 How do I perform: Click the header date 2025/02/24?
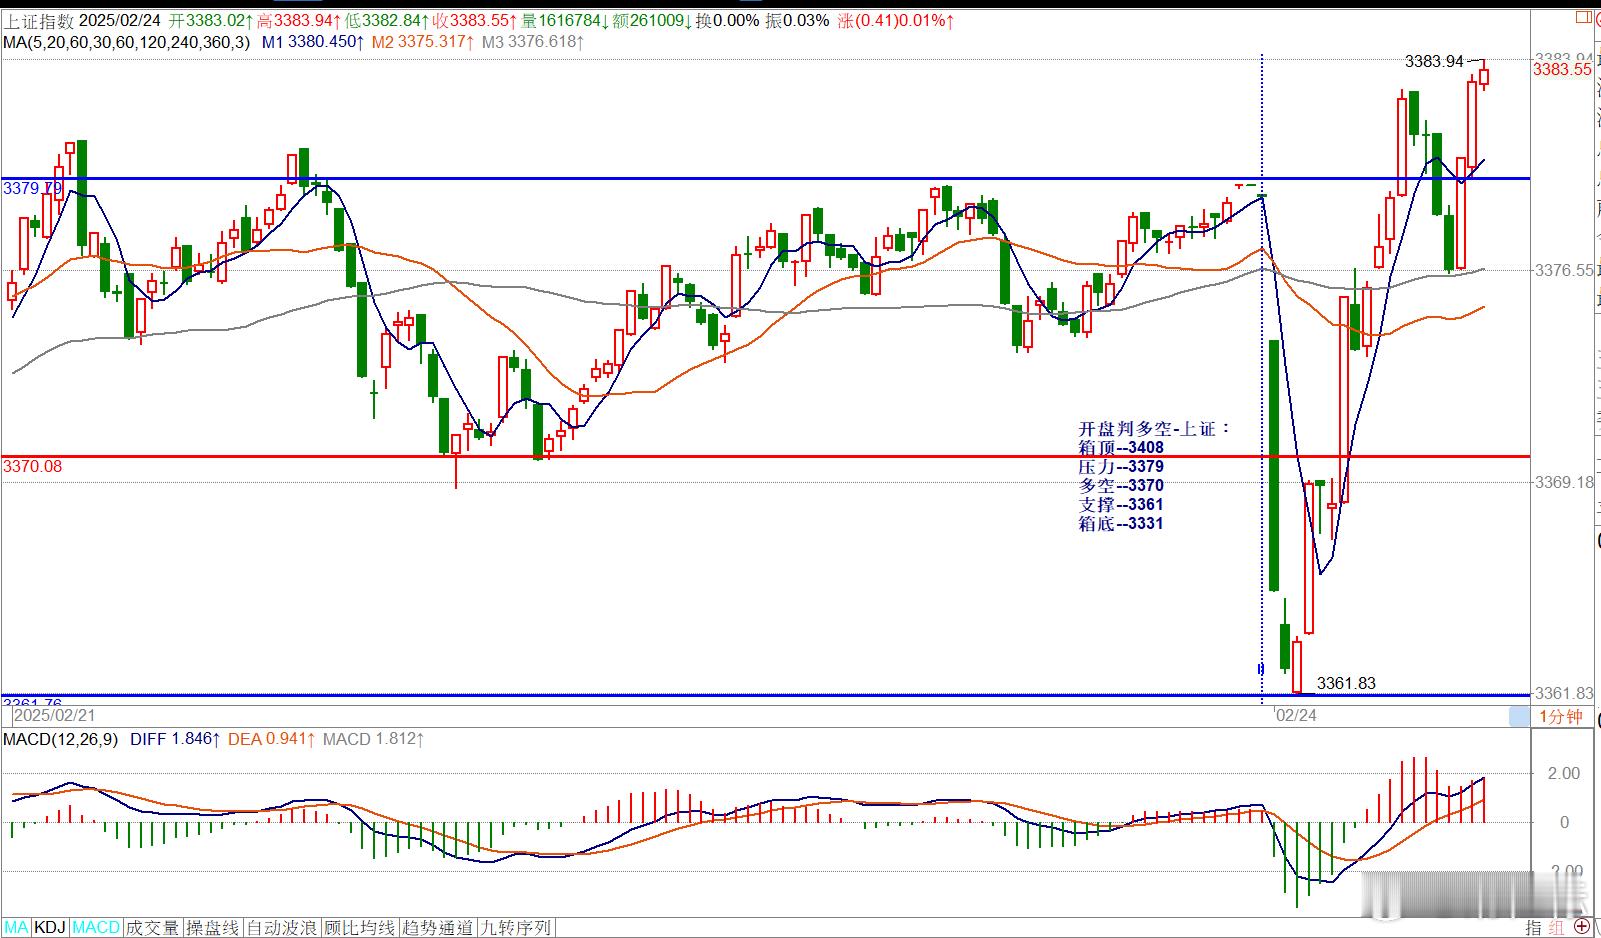[x=120, y=20]
